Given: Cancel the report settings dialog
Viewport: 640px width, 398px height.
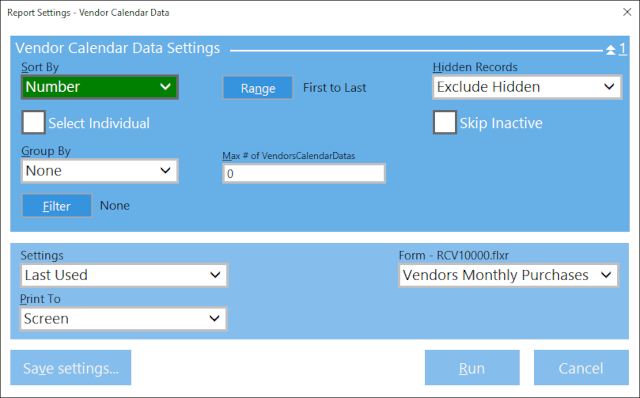Looking at the screenshot, I should tap(581, 368).
